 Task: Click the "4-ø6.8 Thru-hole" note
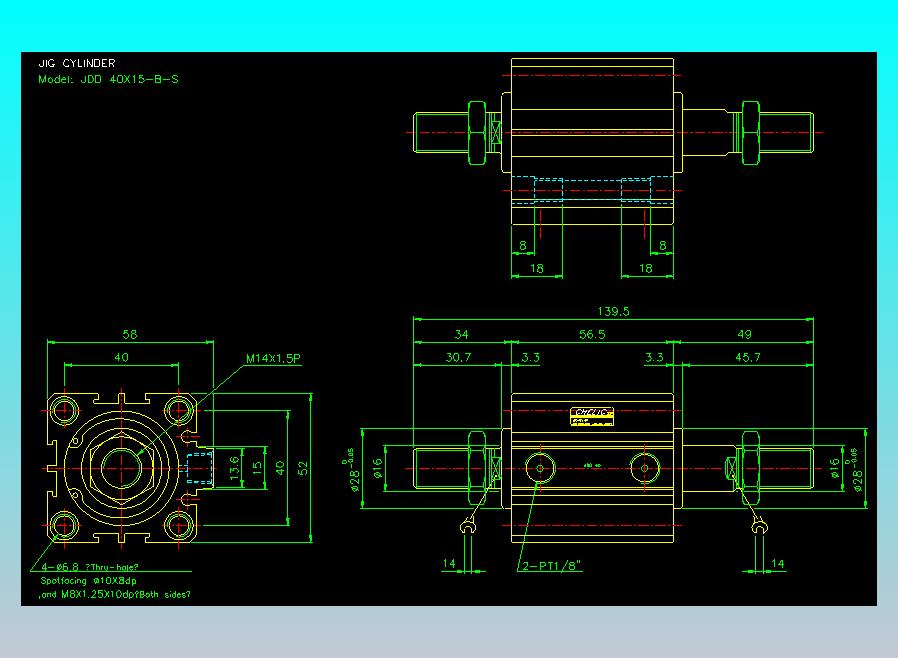coord(90,567)
